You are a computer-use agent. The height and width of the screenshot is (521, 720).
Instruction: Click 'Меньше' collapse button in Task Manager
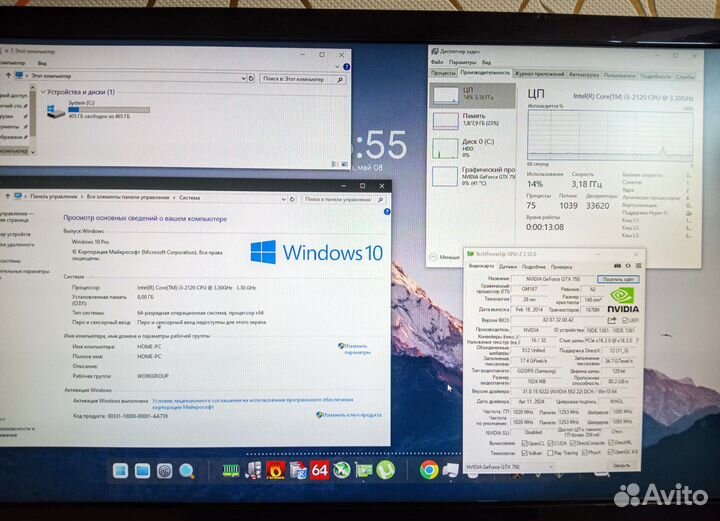point(444,257)
